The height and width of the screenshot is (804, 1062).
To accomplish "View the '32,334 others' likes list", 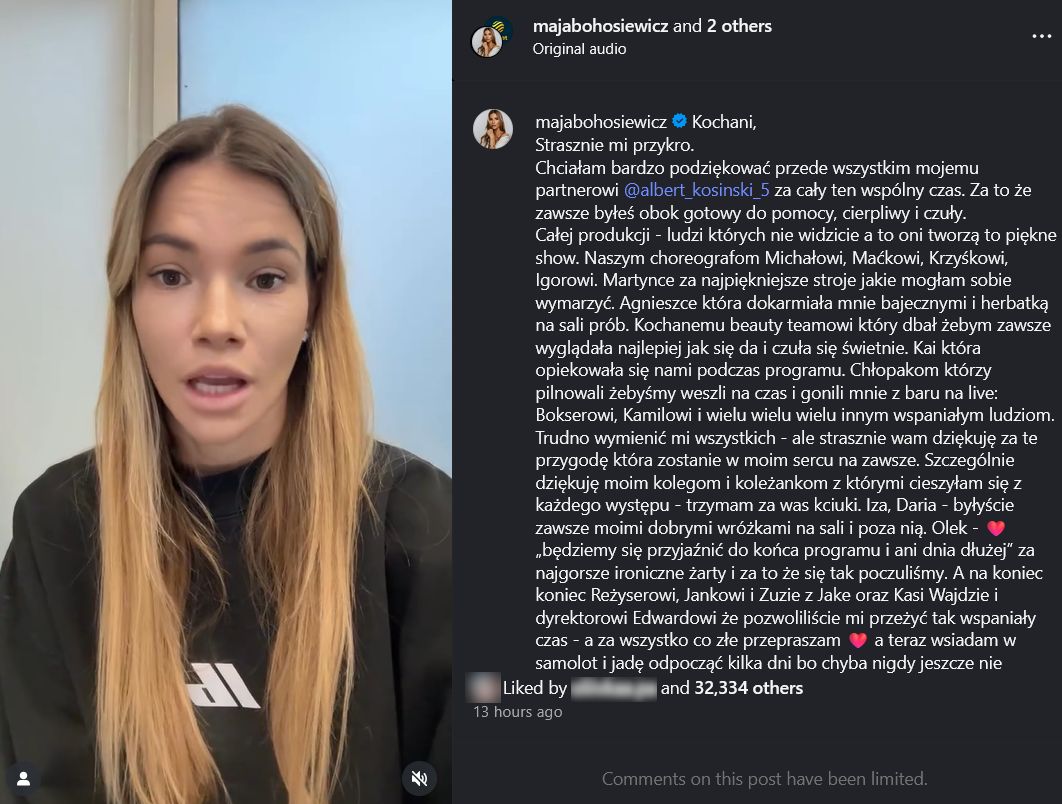I will coord(748,688).
